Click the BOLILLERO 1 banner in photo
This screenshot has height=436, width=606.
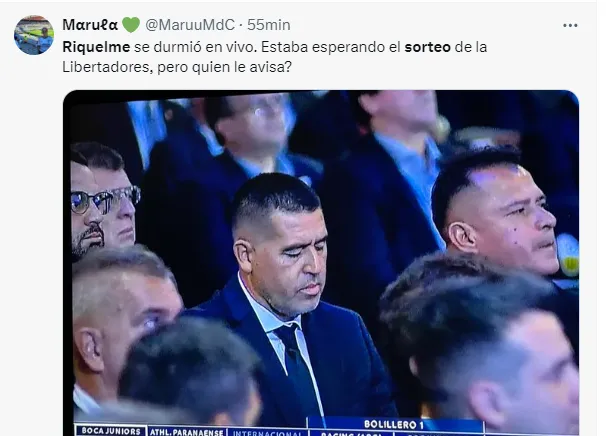coord(394,425)
